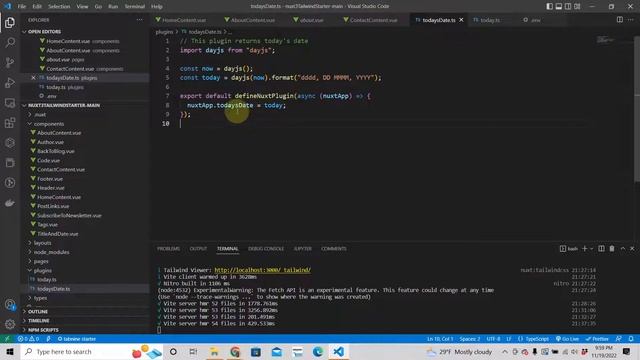Viewport: 640px width, 360px height.
Task: Open Explorer panel More Actions ellipsis
Action: coord(140,20)
